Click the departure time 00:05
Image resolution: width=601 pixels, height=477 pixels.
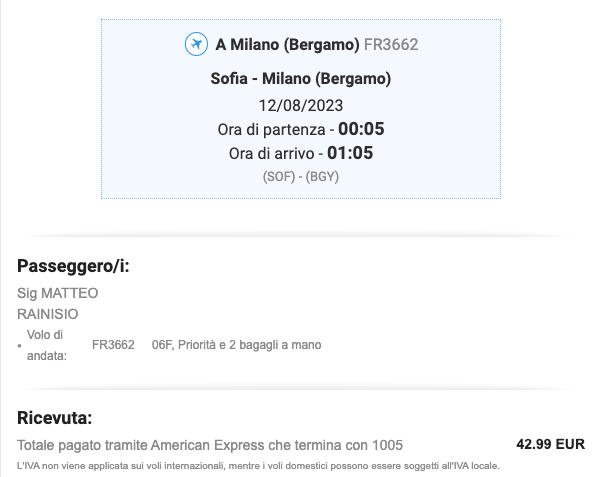tap(361, 129)
